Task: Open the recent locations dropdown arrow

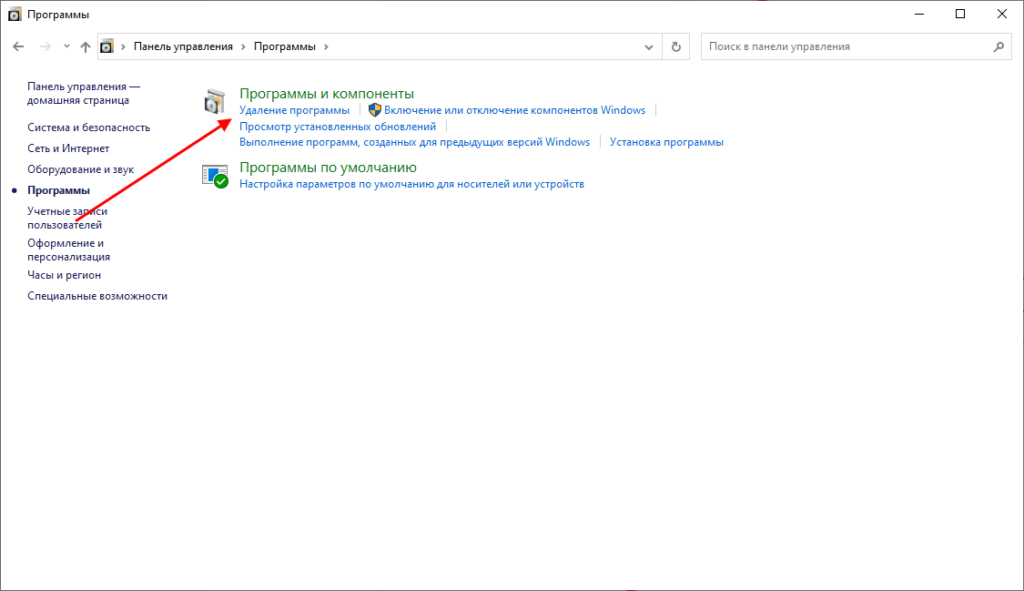Action: click(x=66, y=47)
